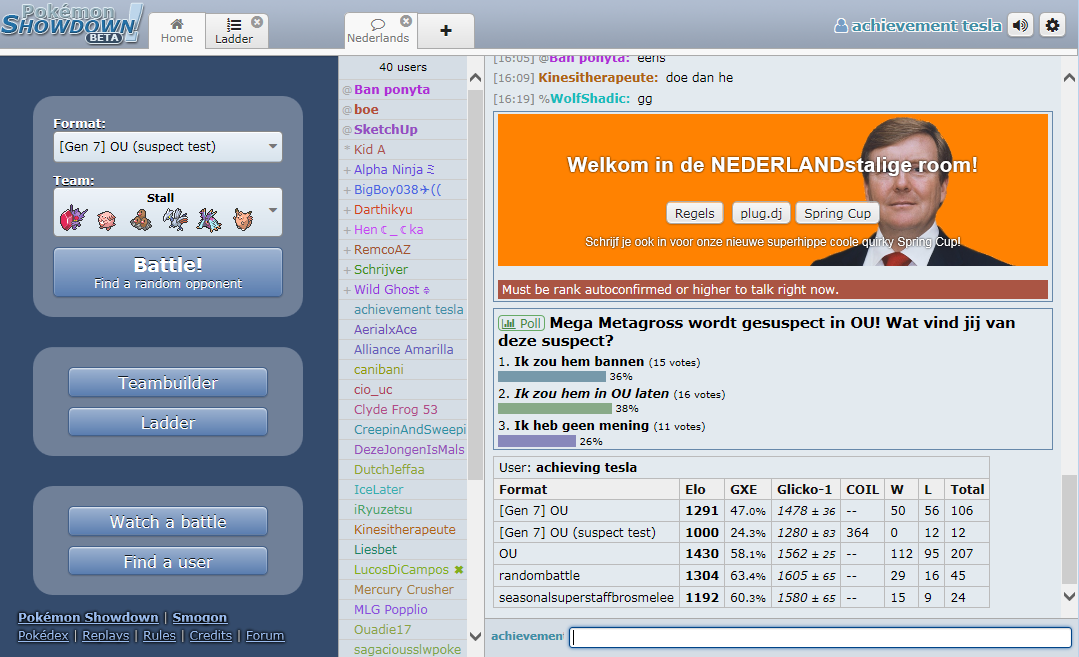The image size is (1079, 657).
Task: Switch to the Home tab
Action: coord(177,31)
